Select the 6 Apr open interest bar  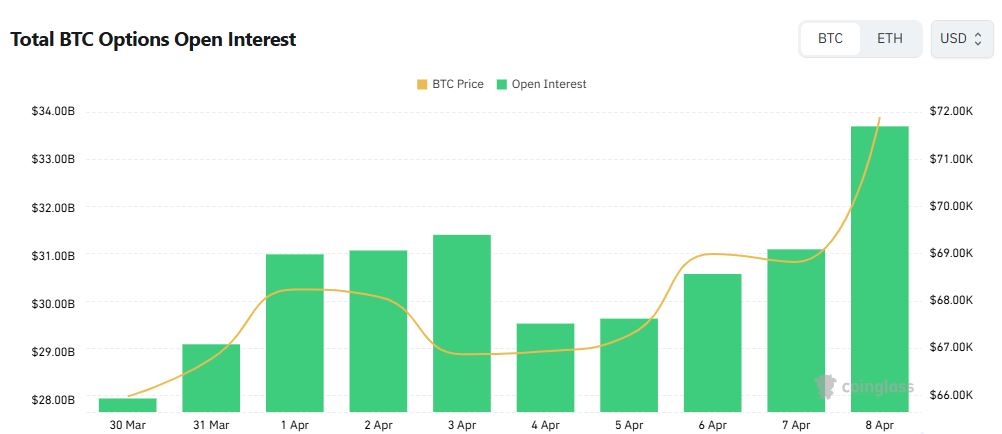pyautogui.click(x=713, y=342)
